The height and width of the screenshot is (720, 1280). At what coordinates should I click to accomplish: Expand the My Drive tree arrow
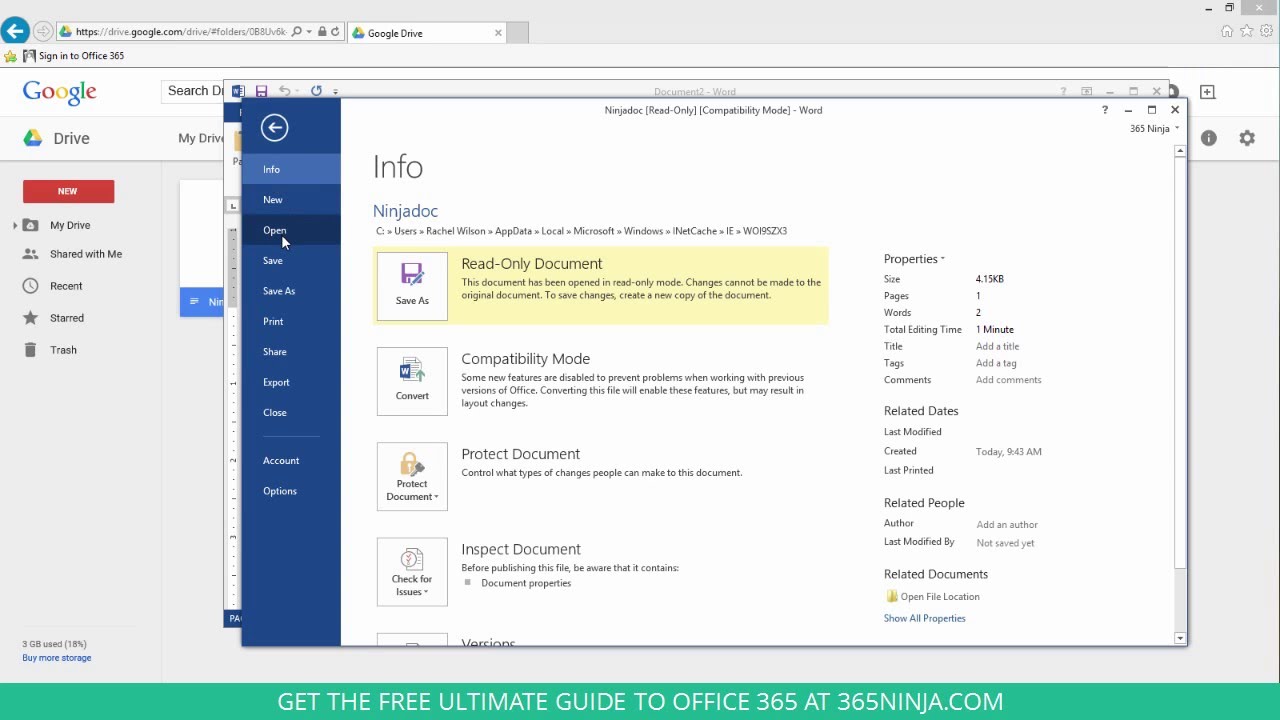(x=15, y=226)
